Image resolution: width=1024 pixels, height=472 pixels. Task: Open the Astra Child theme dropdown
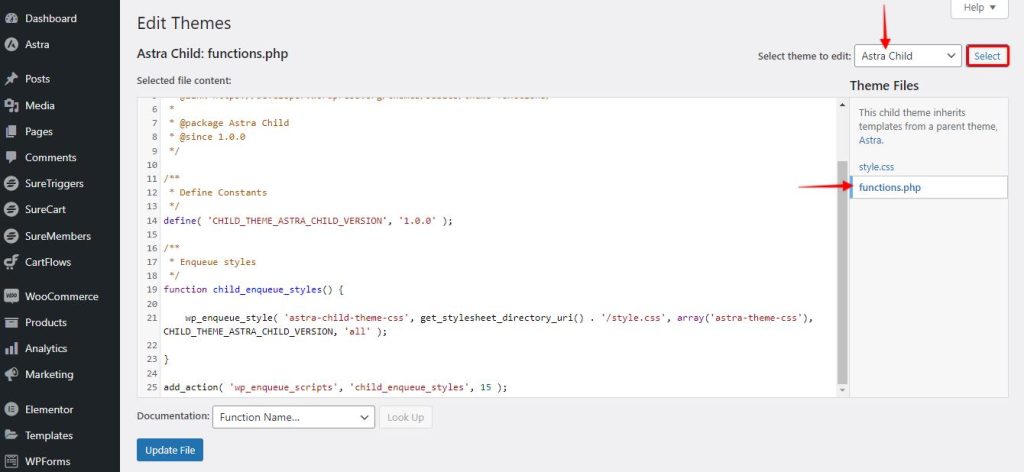908,55
